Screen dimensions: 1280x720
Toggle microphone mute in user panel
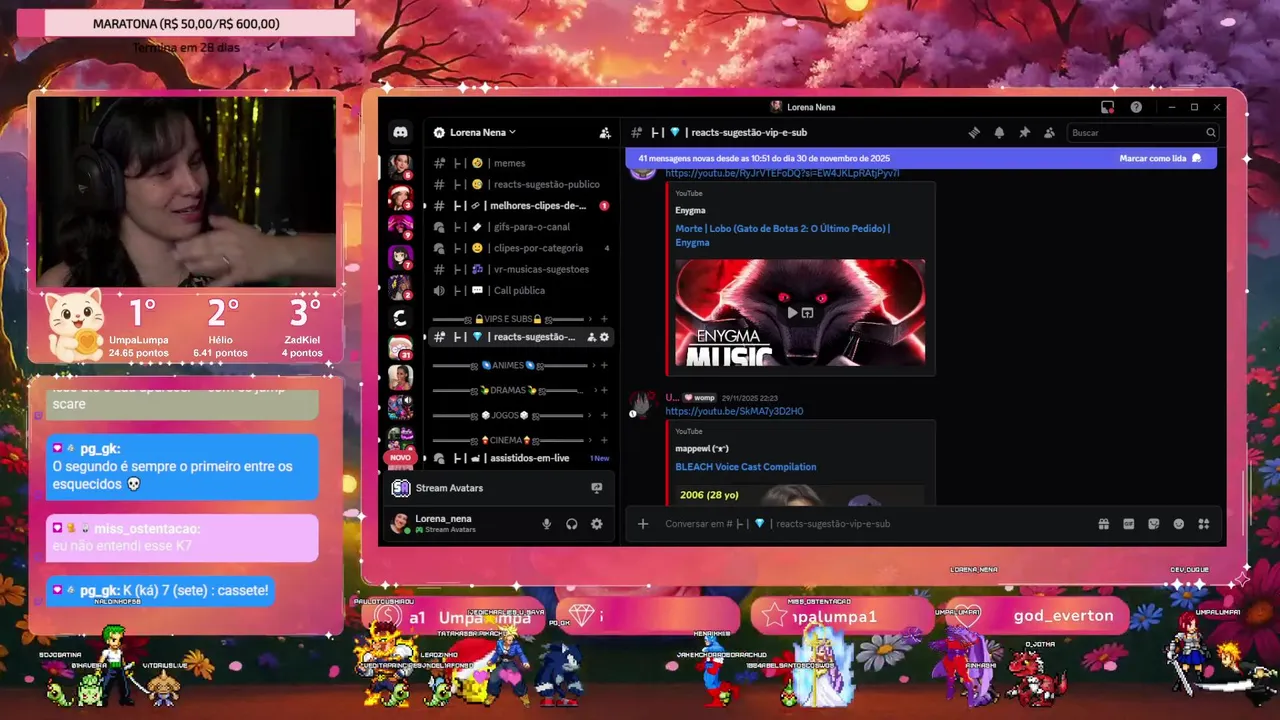546,523
